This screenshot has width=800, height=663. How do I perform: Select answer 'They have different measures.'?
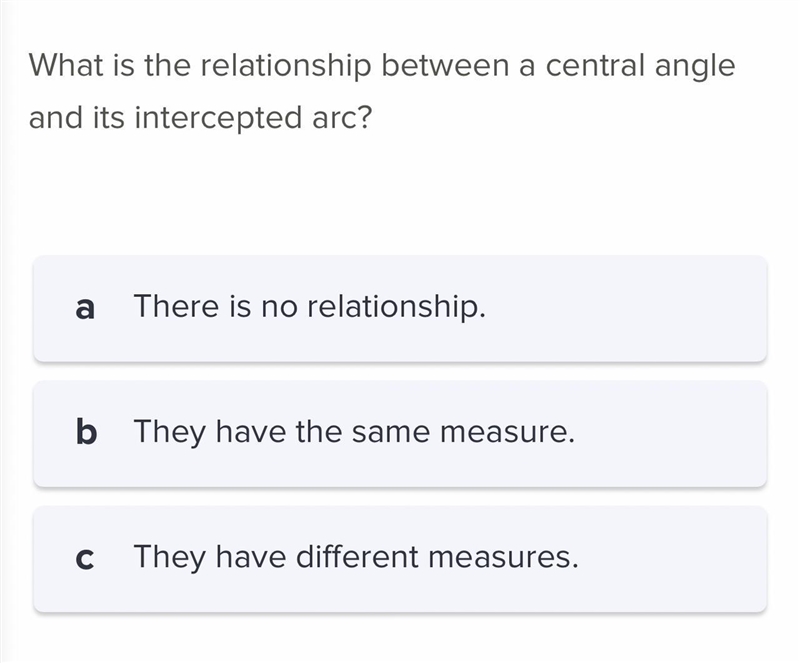click(356, 557)
